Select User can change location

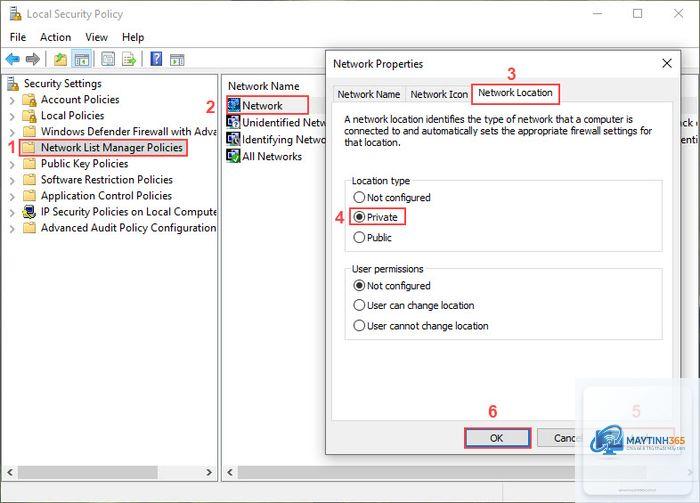[359, 305]
